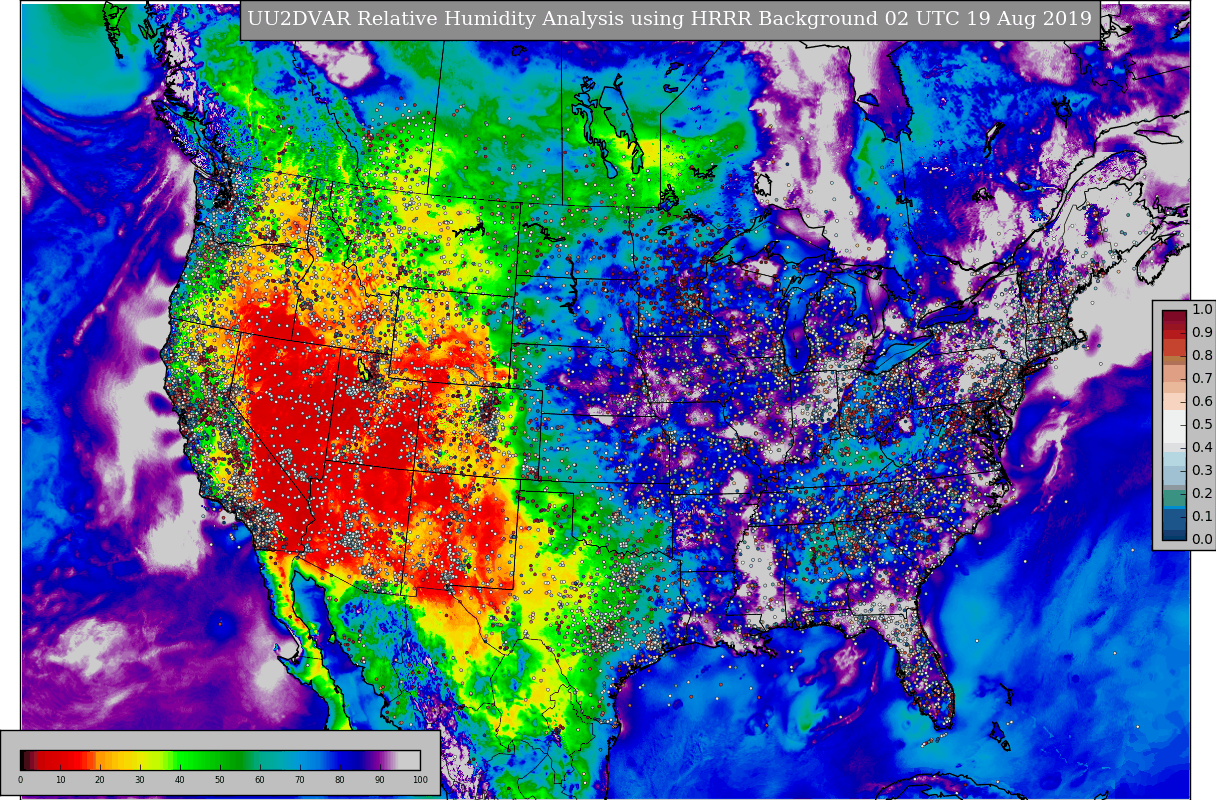
Task: Click the 80 tick label on humidity colorbar
Action: (340, 780)
